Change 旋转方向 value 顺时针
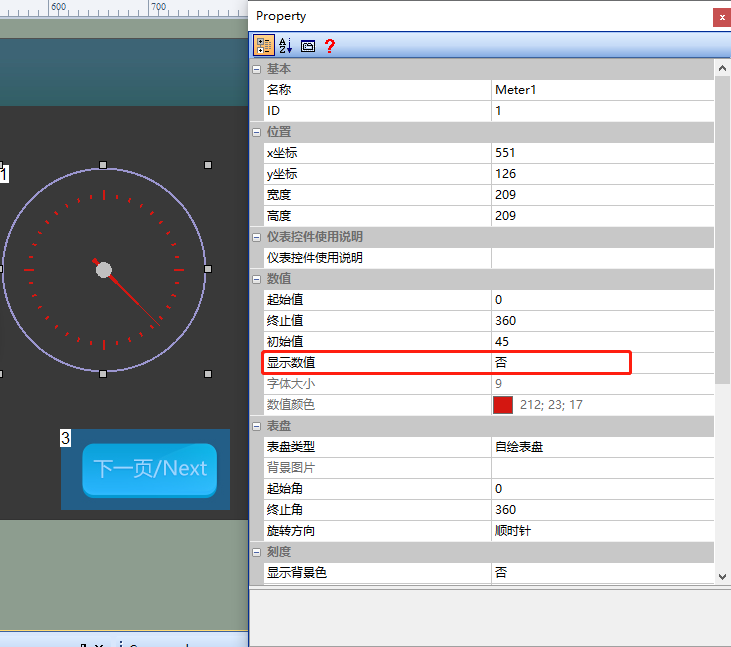 point(602,530)
